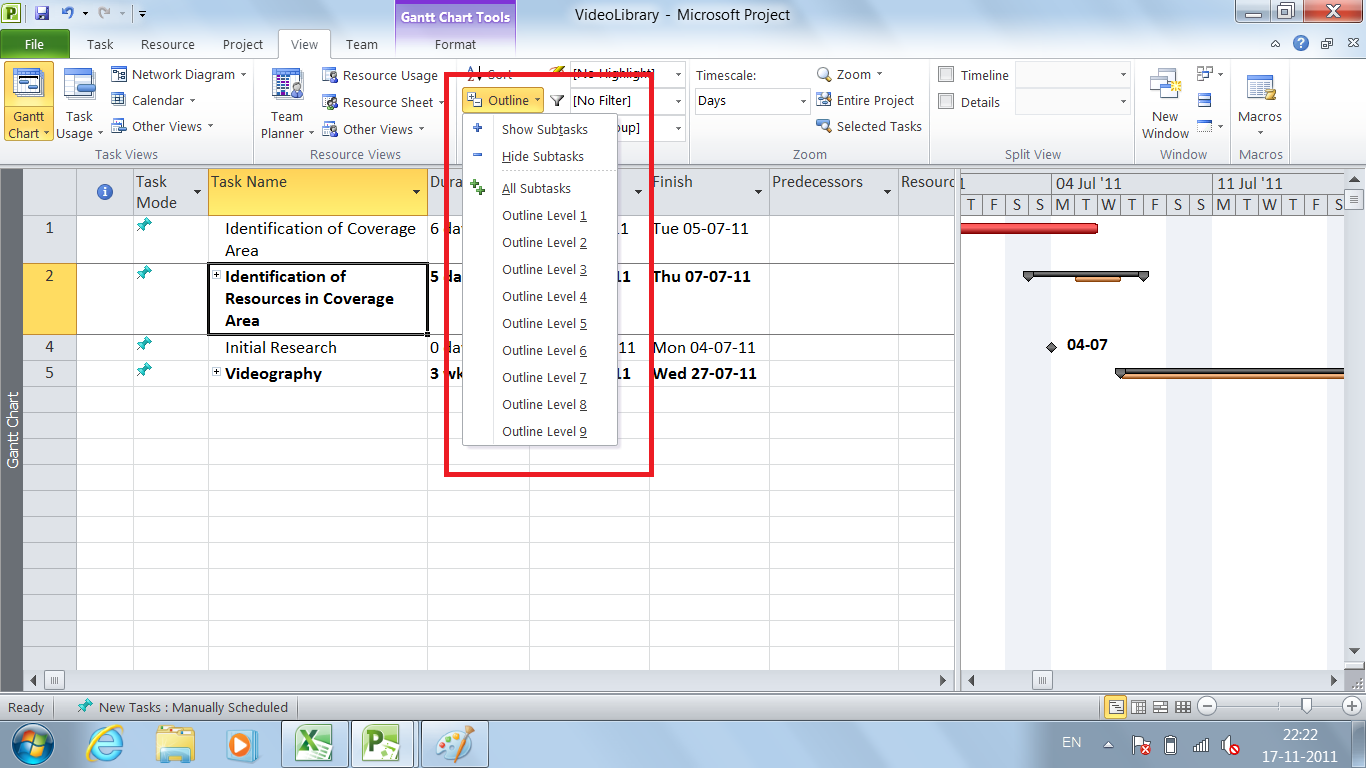1366x768 pixels.
Task: Open the Help question mark icon
Action: (x=1300, y=44)
